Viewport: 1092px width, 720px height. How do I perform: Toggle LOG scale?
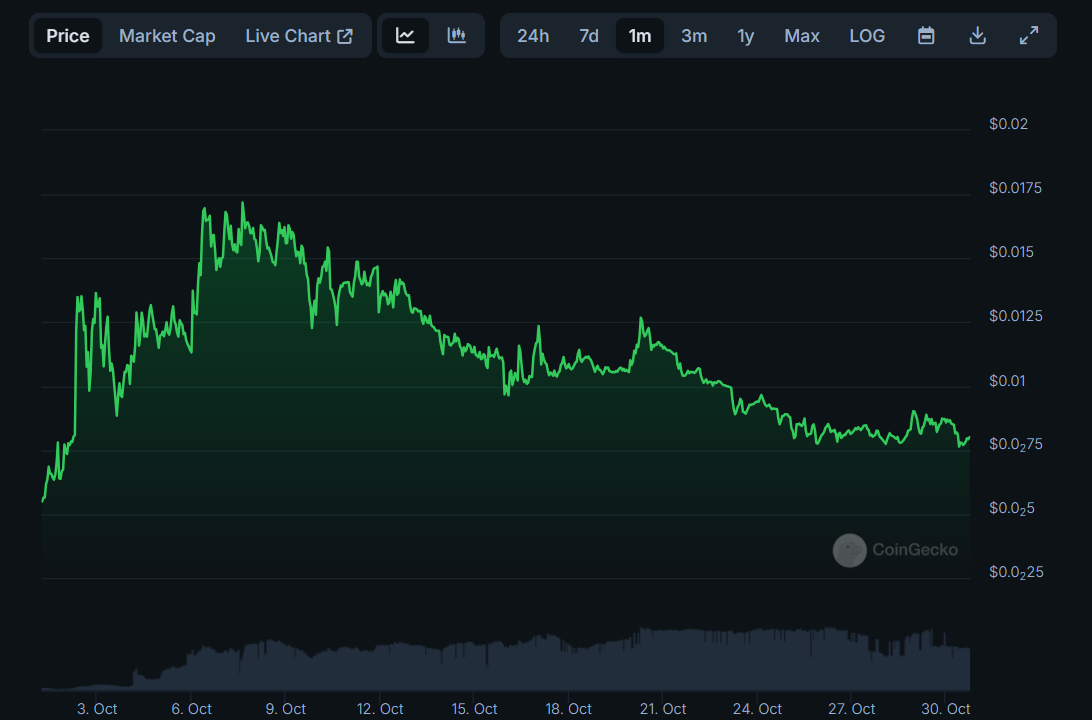tap(867, 36)
